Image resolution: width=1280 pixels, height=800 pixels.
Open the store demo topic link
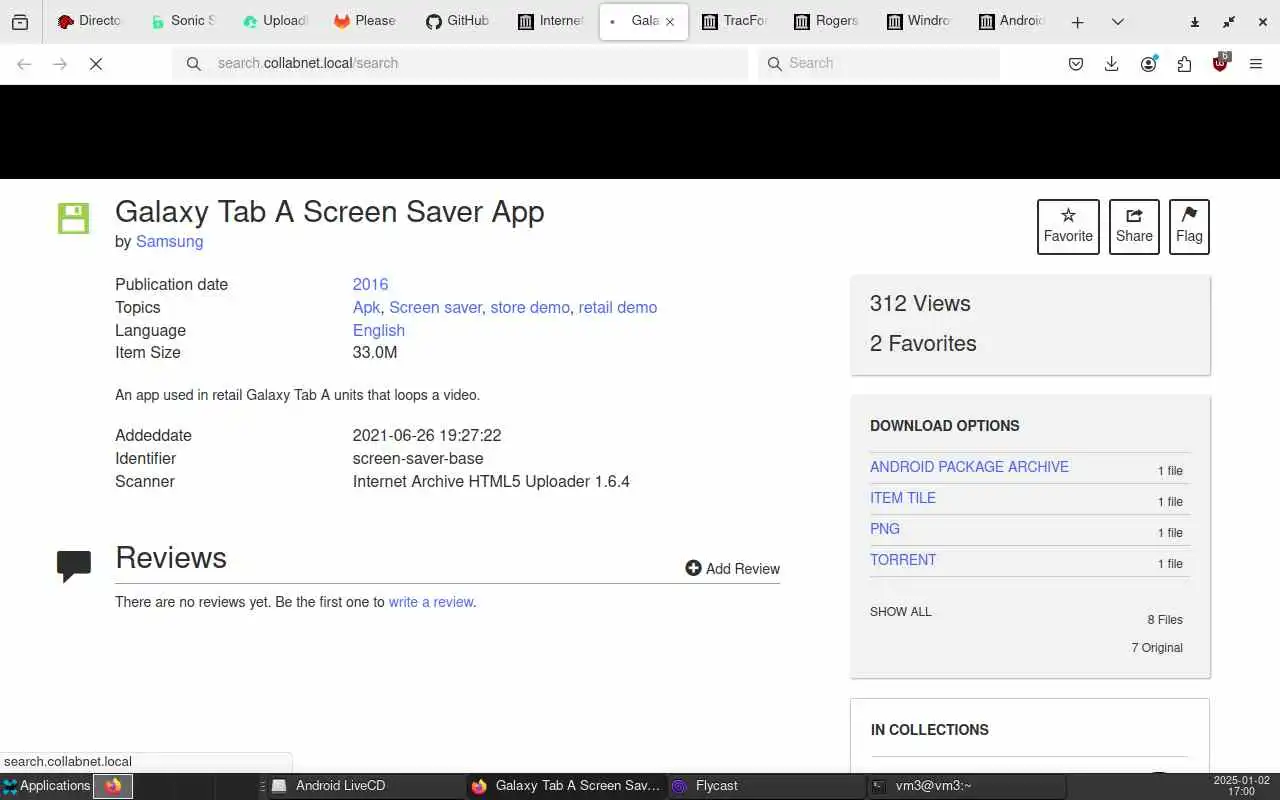tap(530, 307)
